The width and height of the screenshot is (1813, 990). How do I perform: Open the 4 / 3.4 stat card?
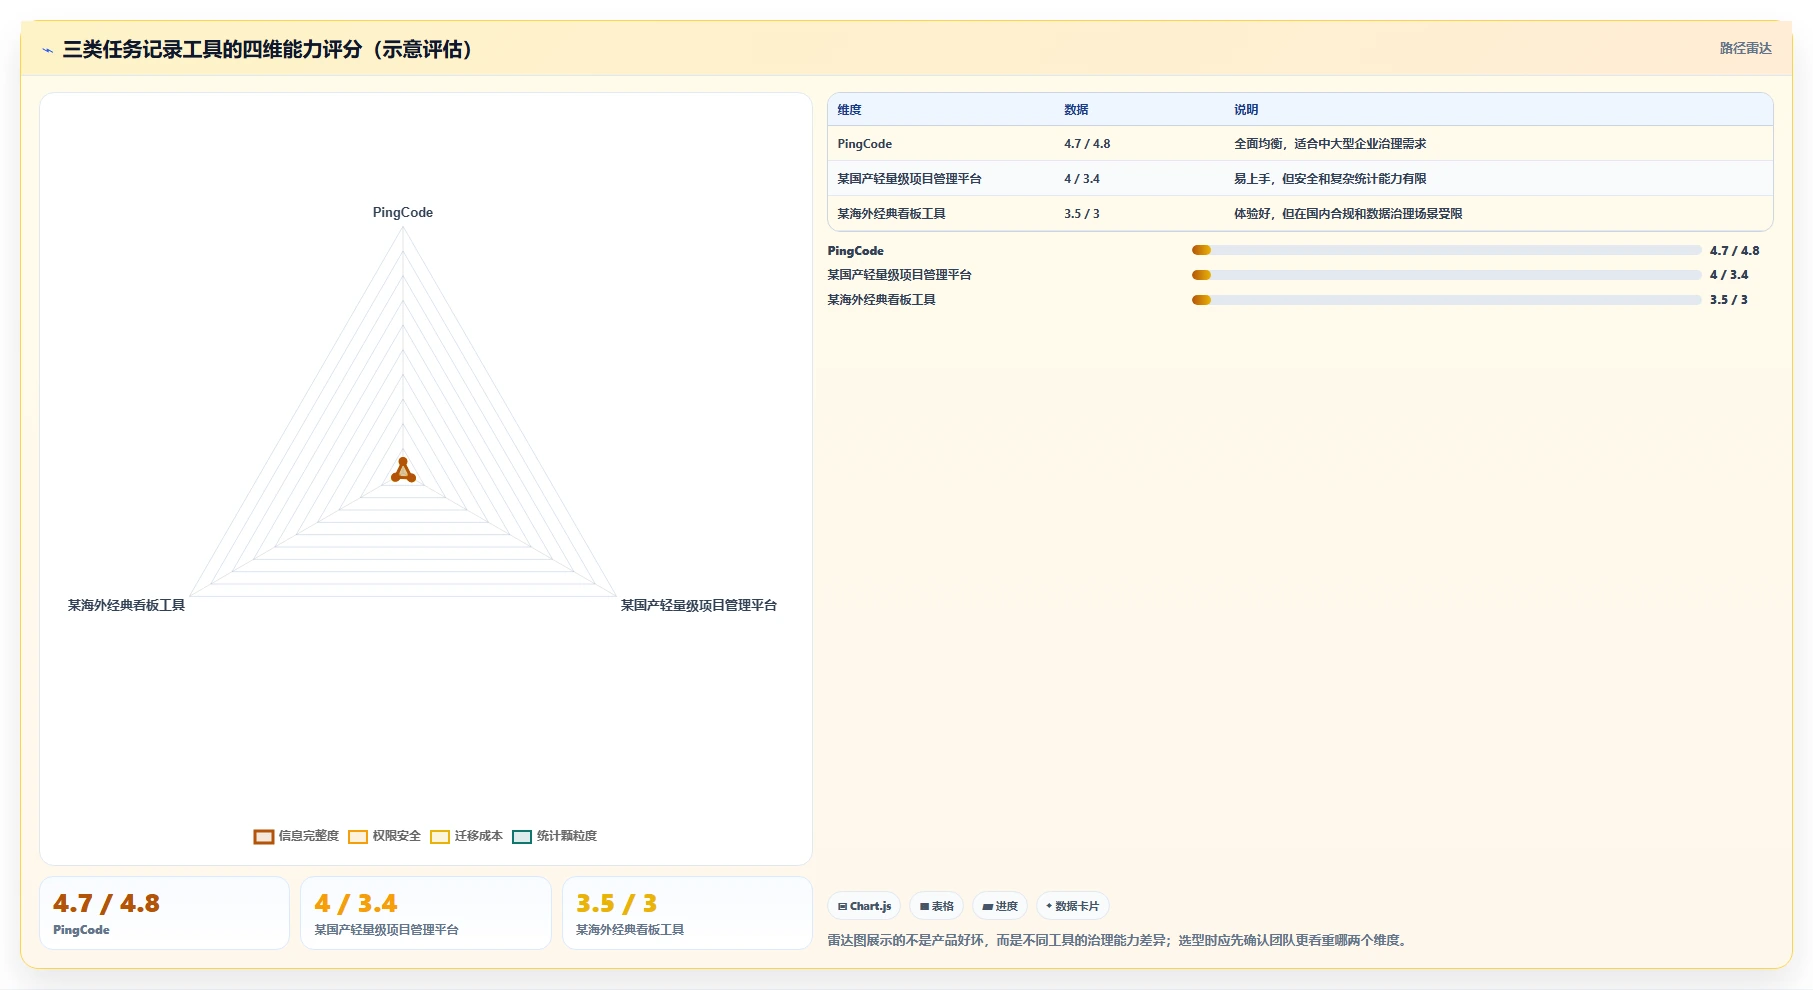(426, 913)
